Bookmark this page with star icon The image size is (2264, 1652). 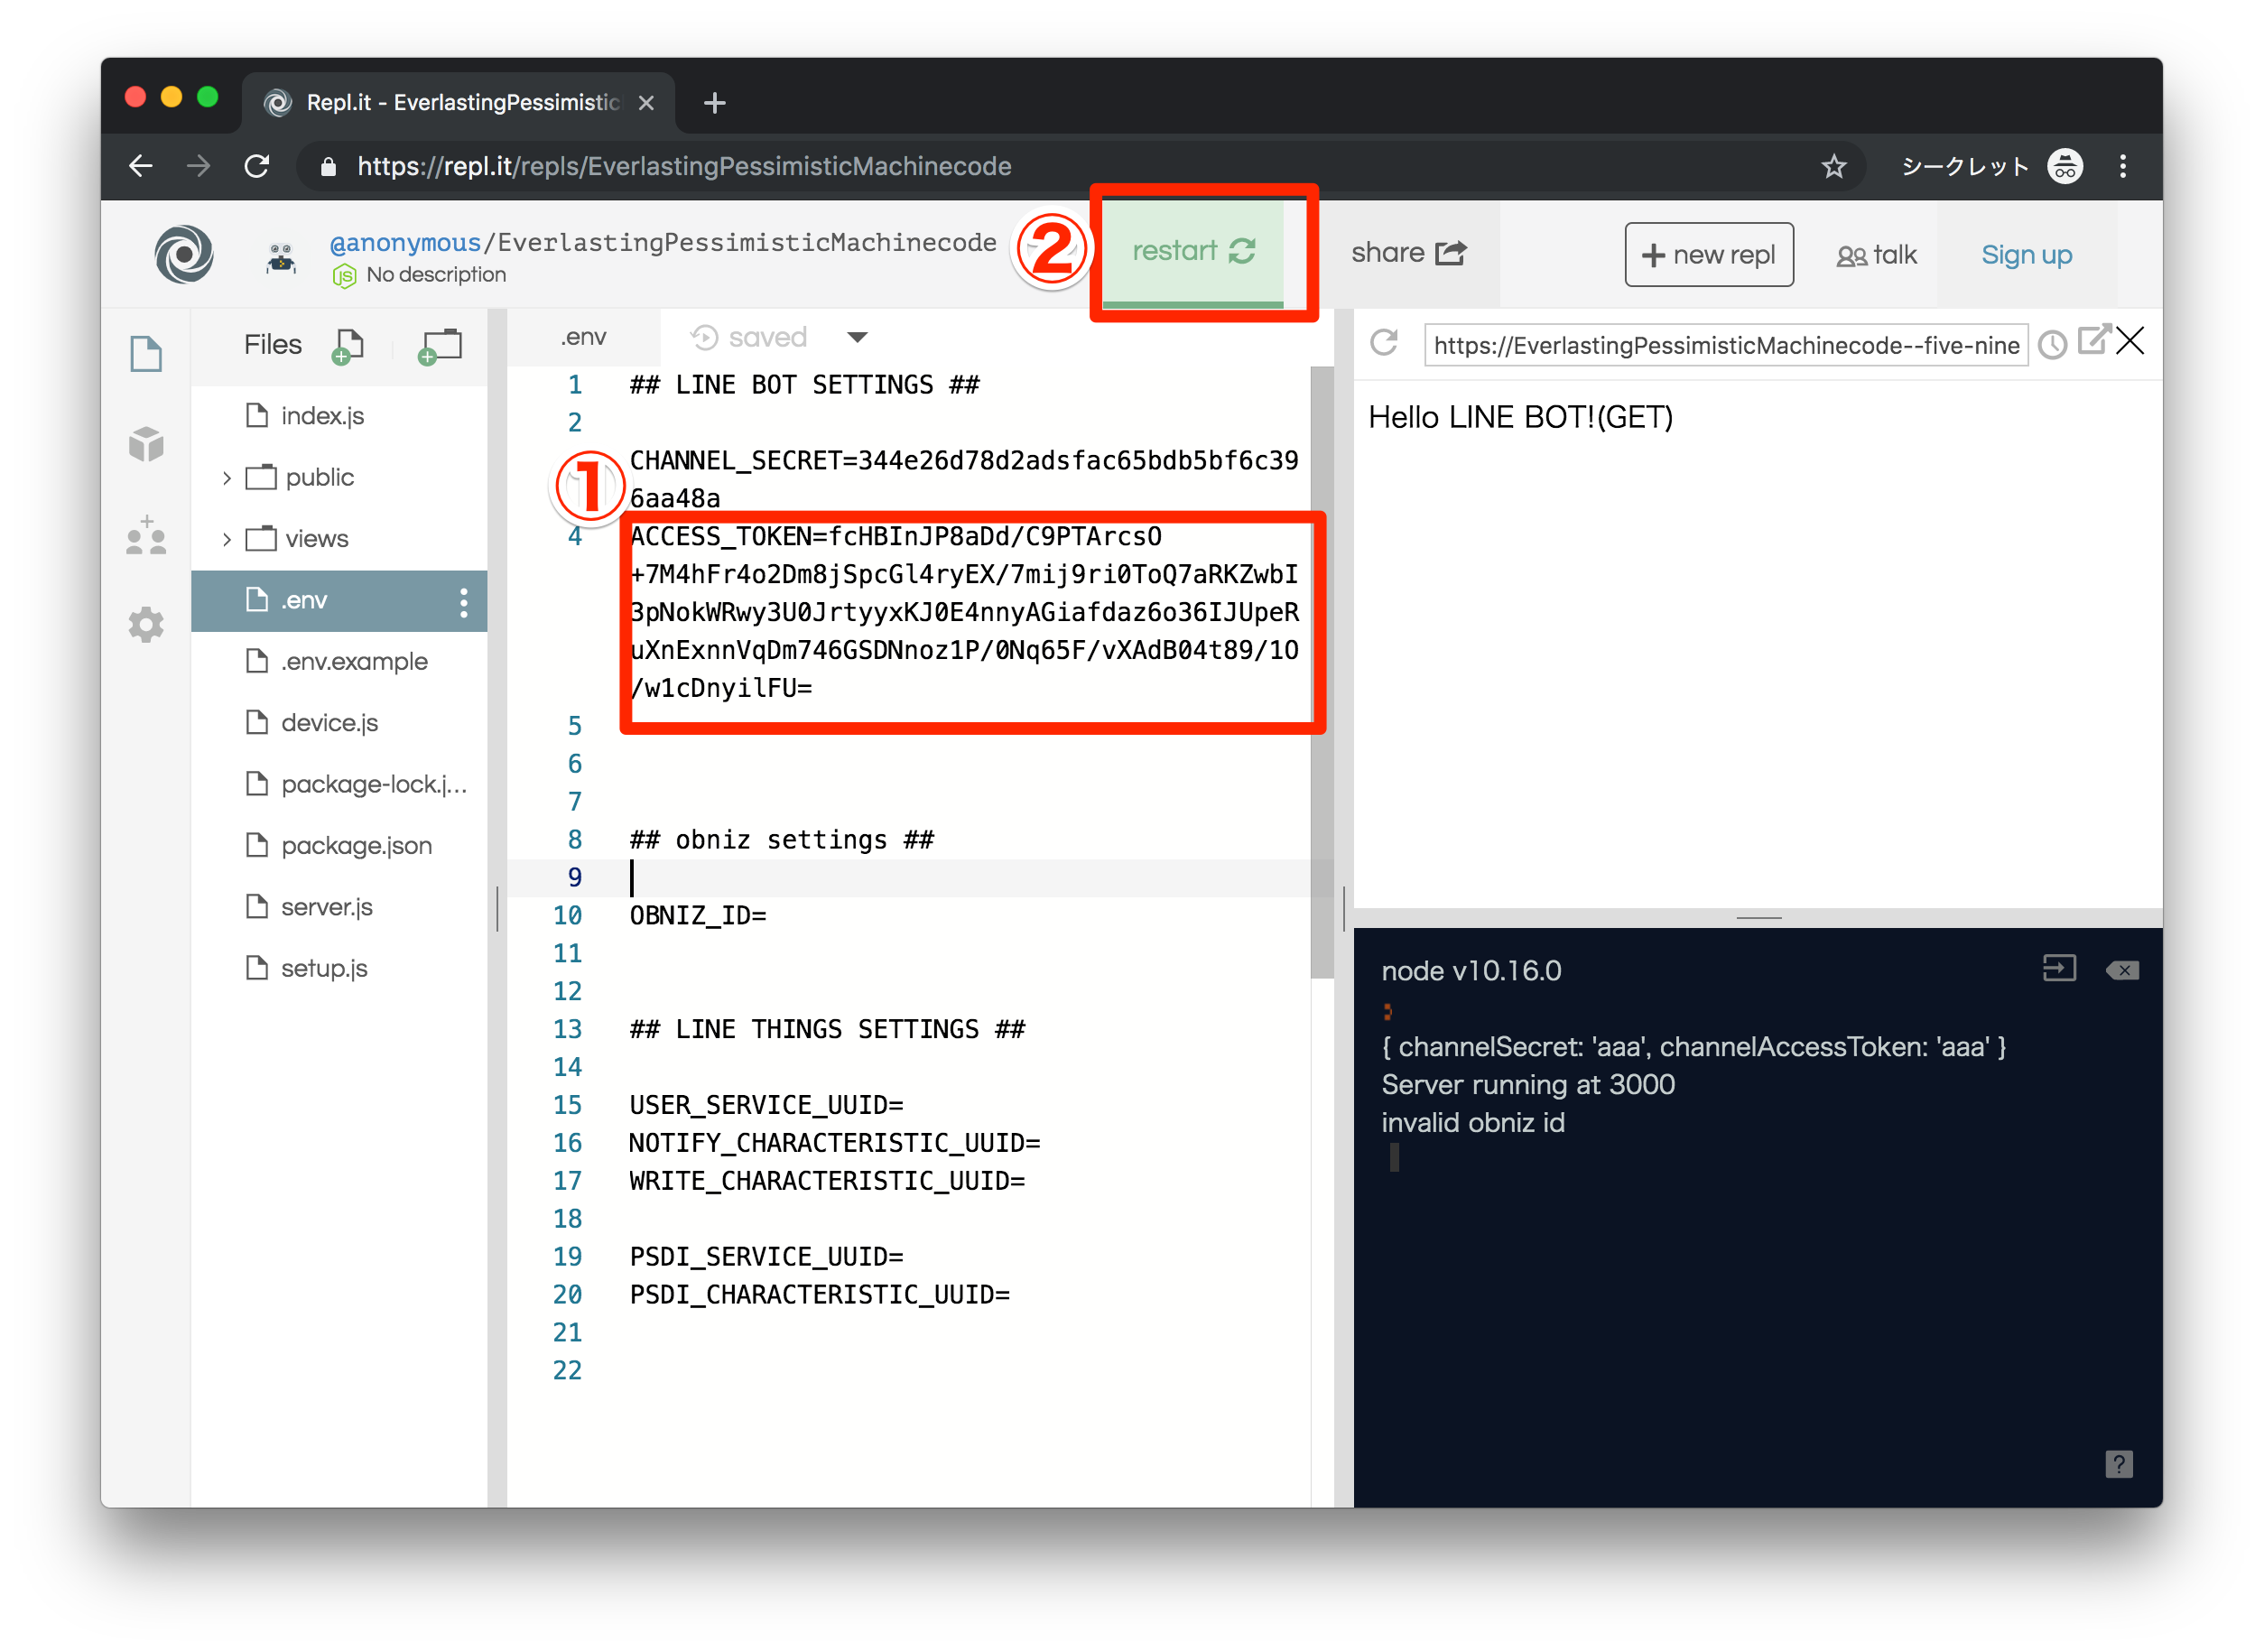(1833, 166)
